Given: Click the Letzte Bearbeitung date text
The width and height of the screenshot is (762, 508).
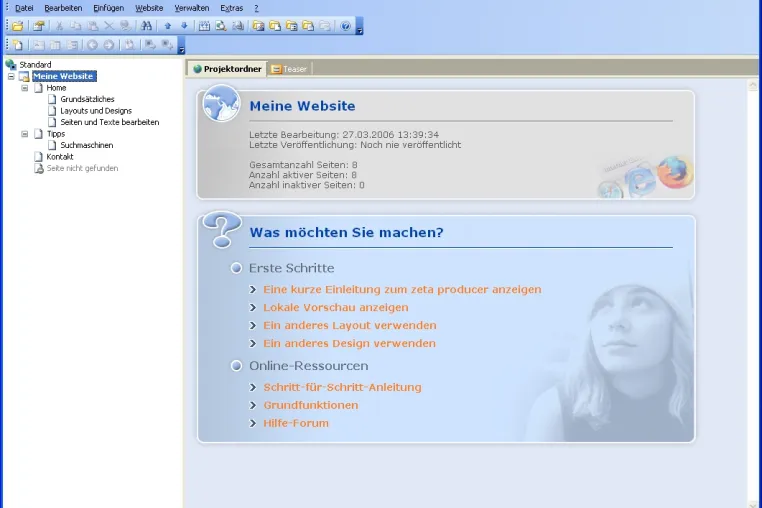Looking at the screenshot, I should coord(344,135).
